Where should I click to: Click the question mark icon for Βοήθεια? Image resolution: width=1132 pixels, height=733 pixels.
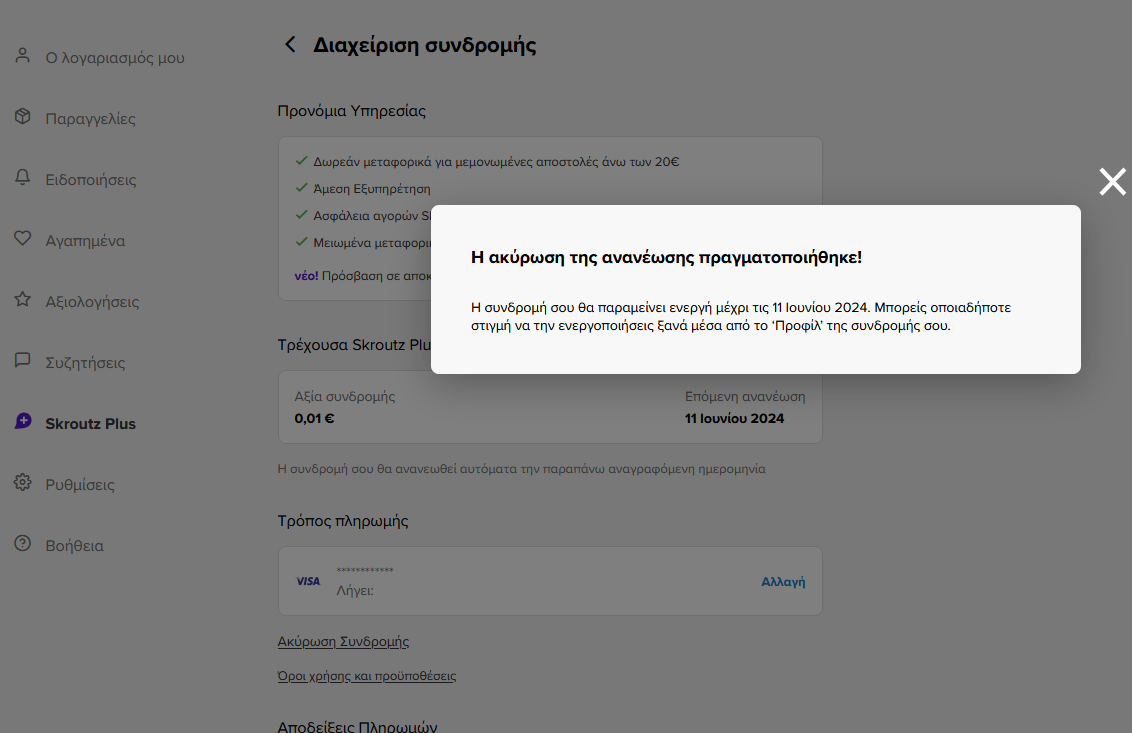pyautogui.click(x=22, y=544)
